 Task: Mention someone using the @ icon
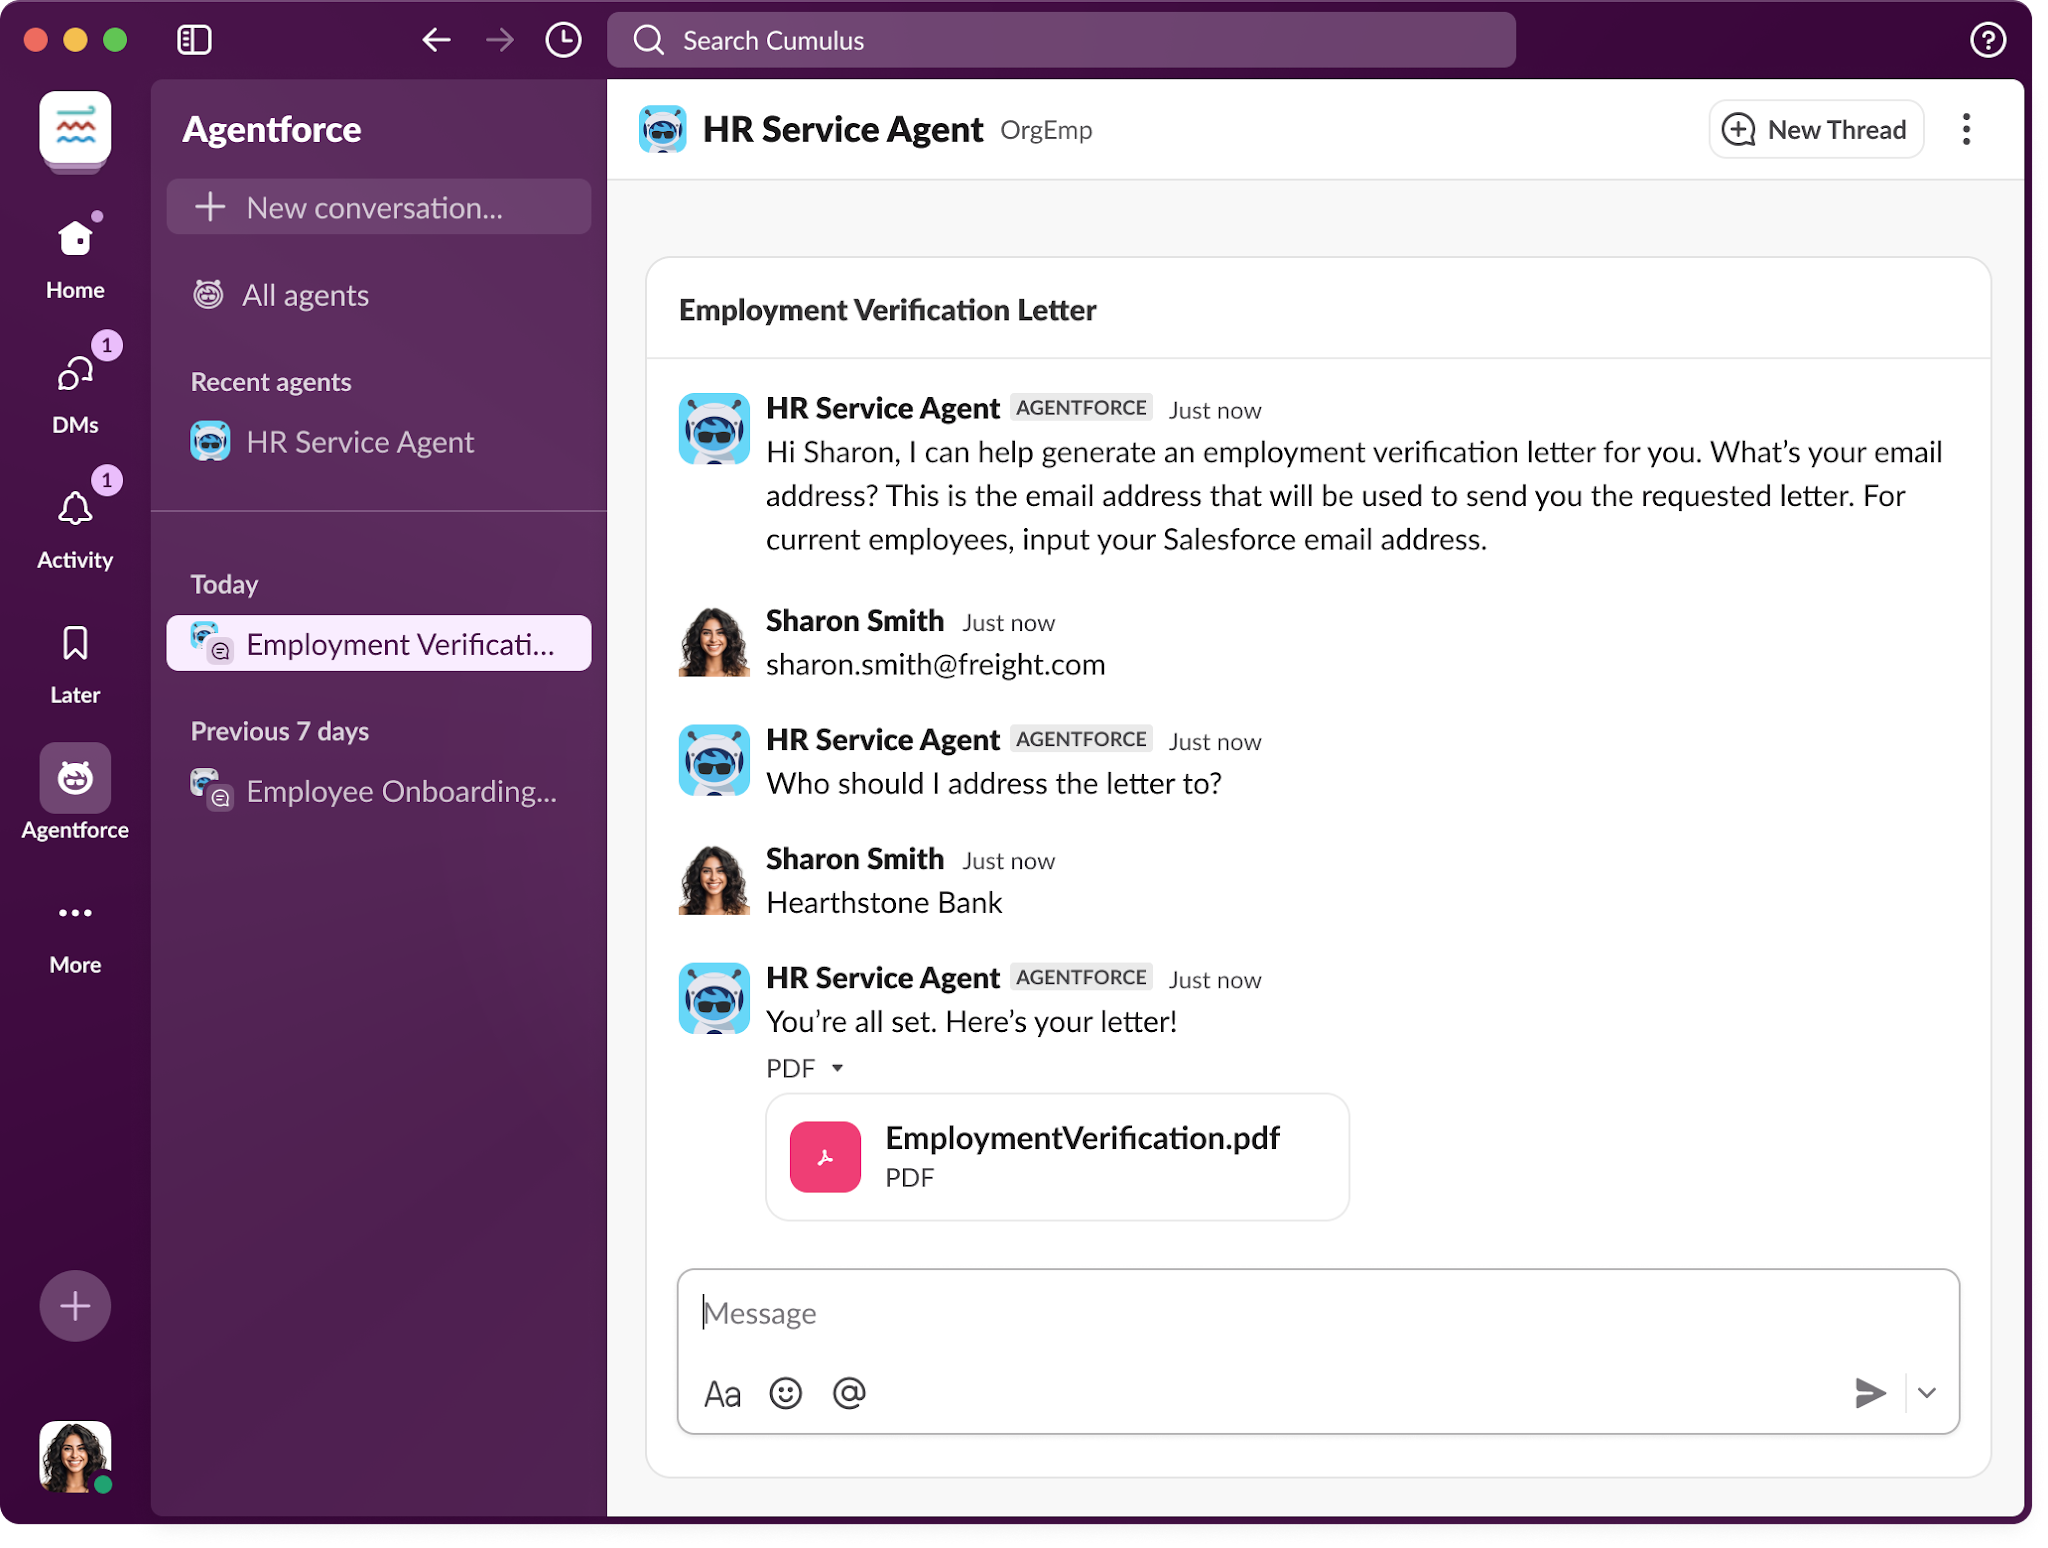[849, 1393]
